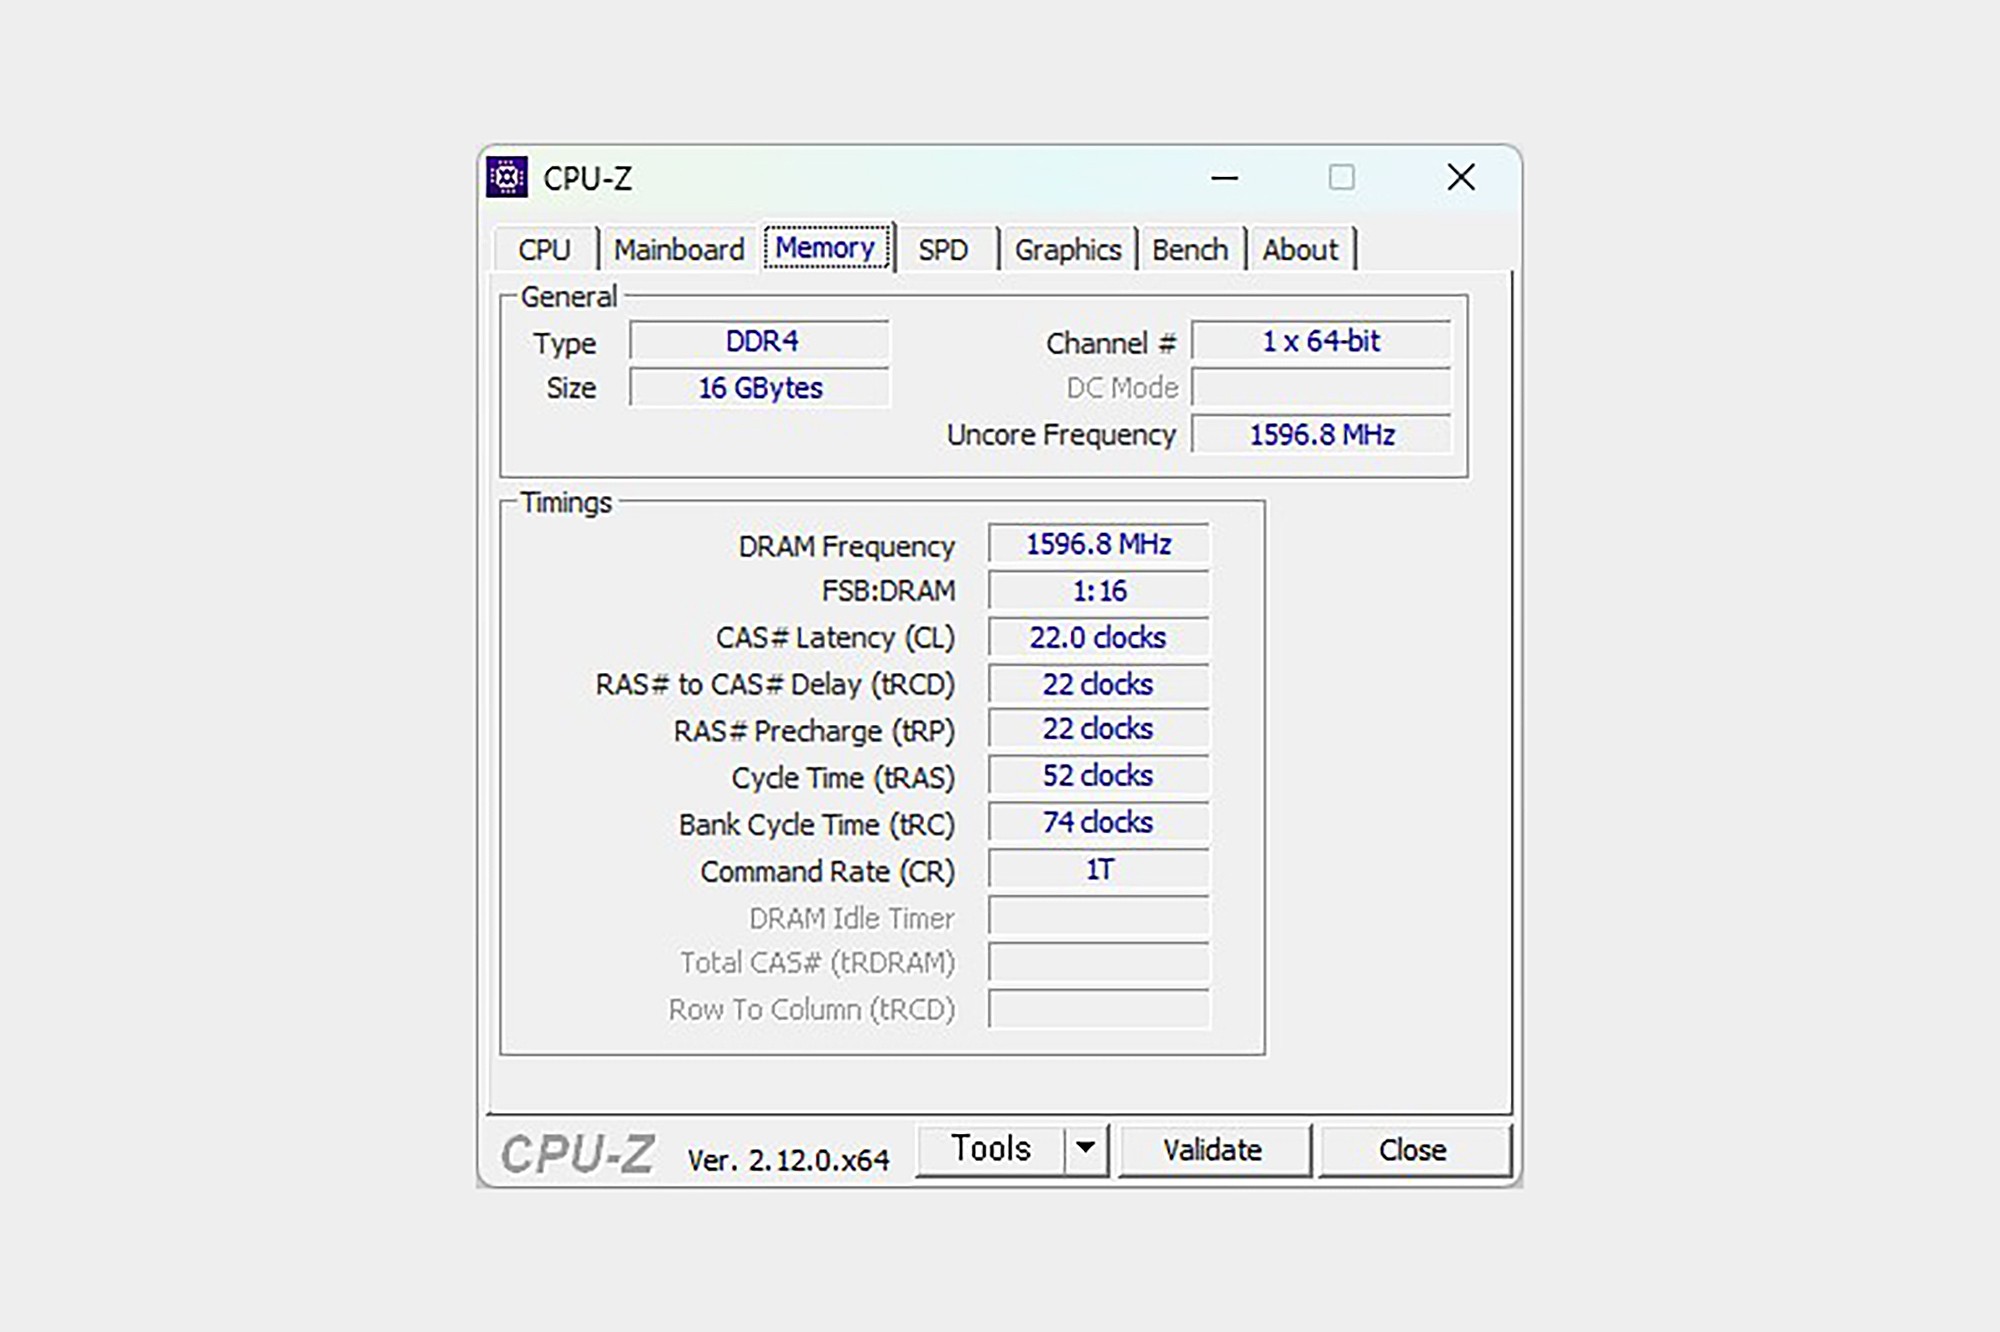Go to the SPD tab
Screen dimensions: 2000x1332
(x=943, y=250)
